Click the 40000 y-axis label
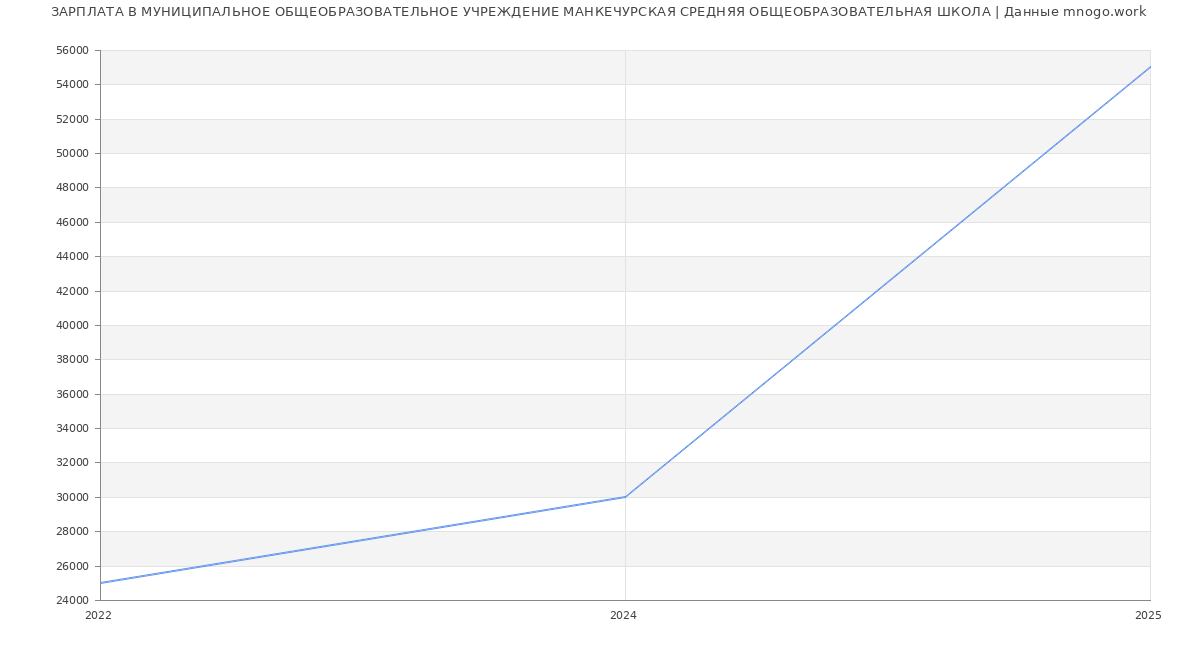This screenshot has height=650, width=1200. coord(73,325)
